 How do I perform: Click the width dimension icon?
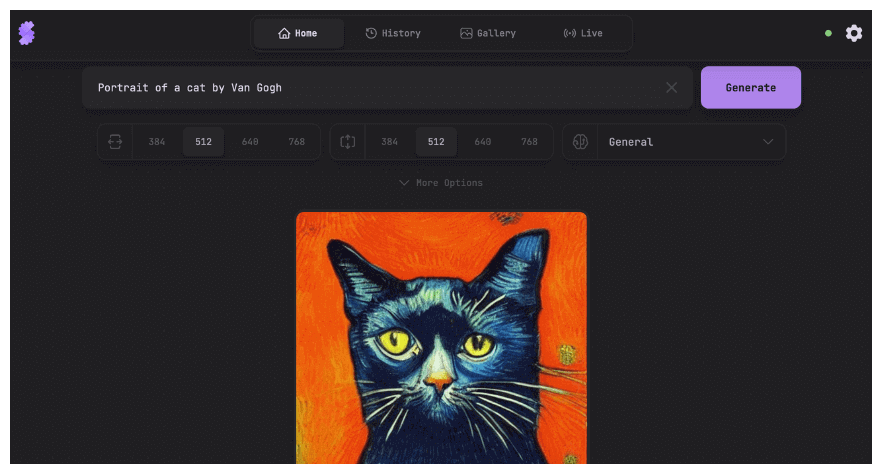coord(115,142)
